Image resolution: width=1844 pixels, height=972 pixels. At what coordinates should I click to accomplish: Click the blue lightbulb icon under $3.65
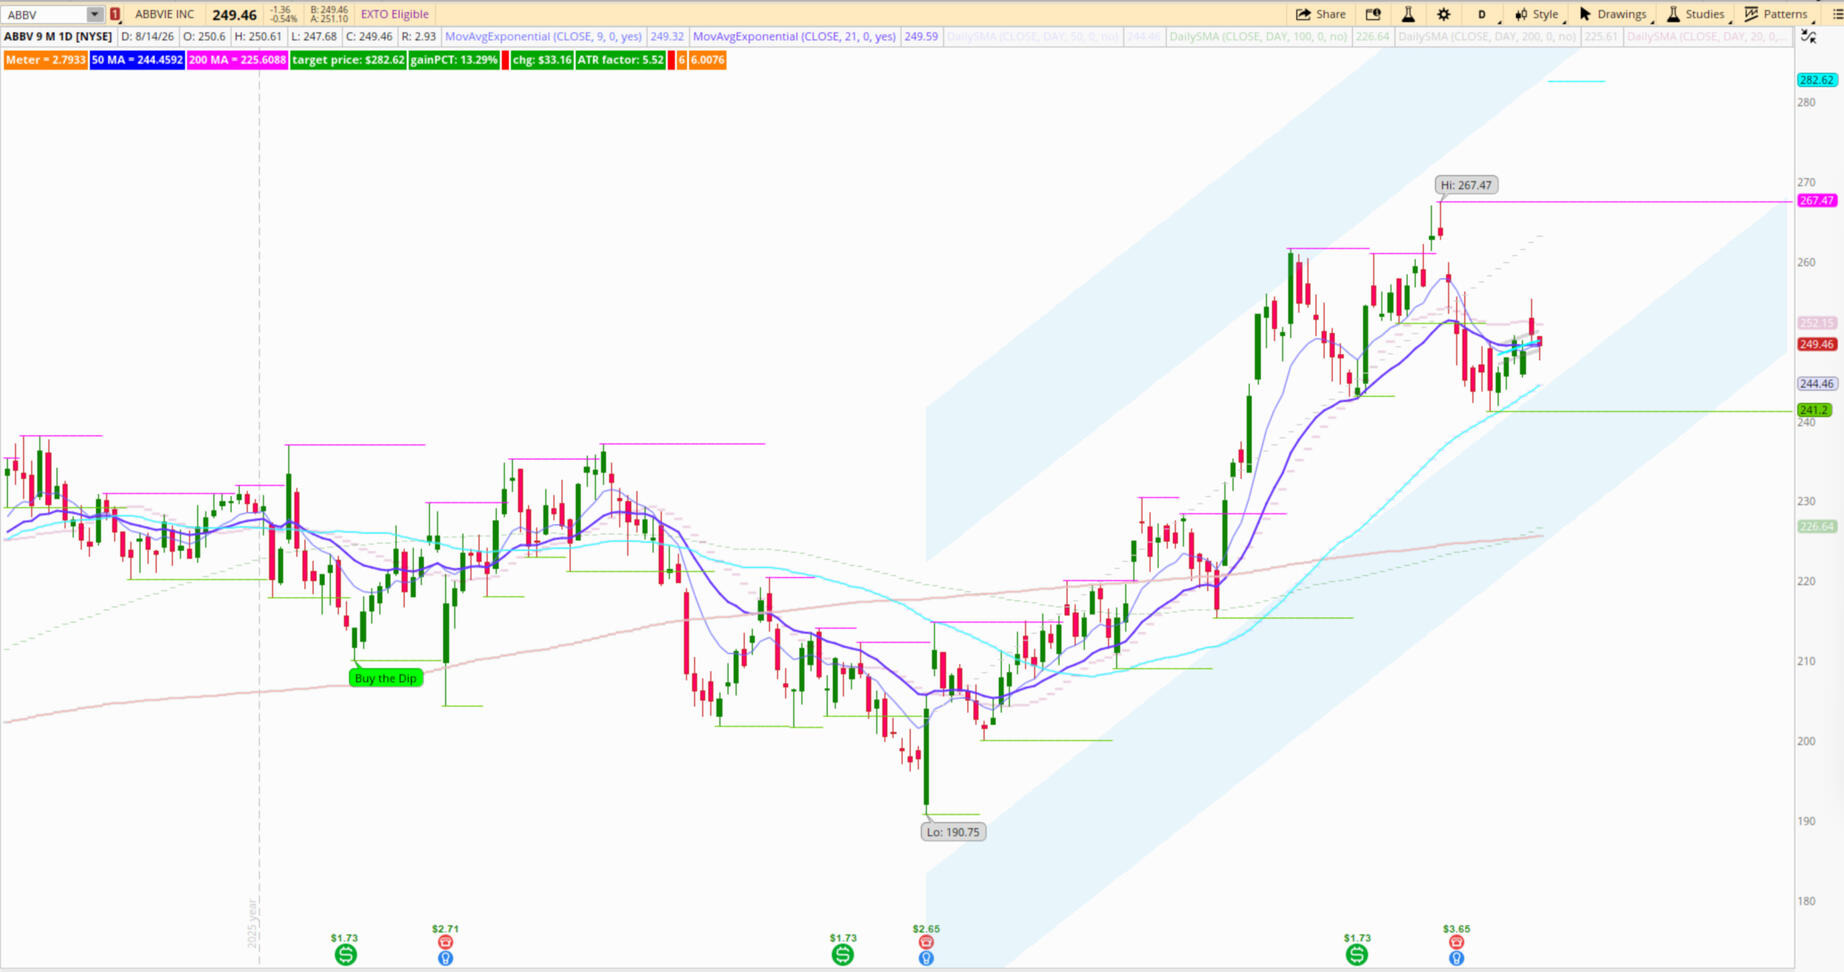1456,958
